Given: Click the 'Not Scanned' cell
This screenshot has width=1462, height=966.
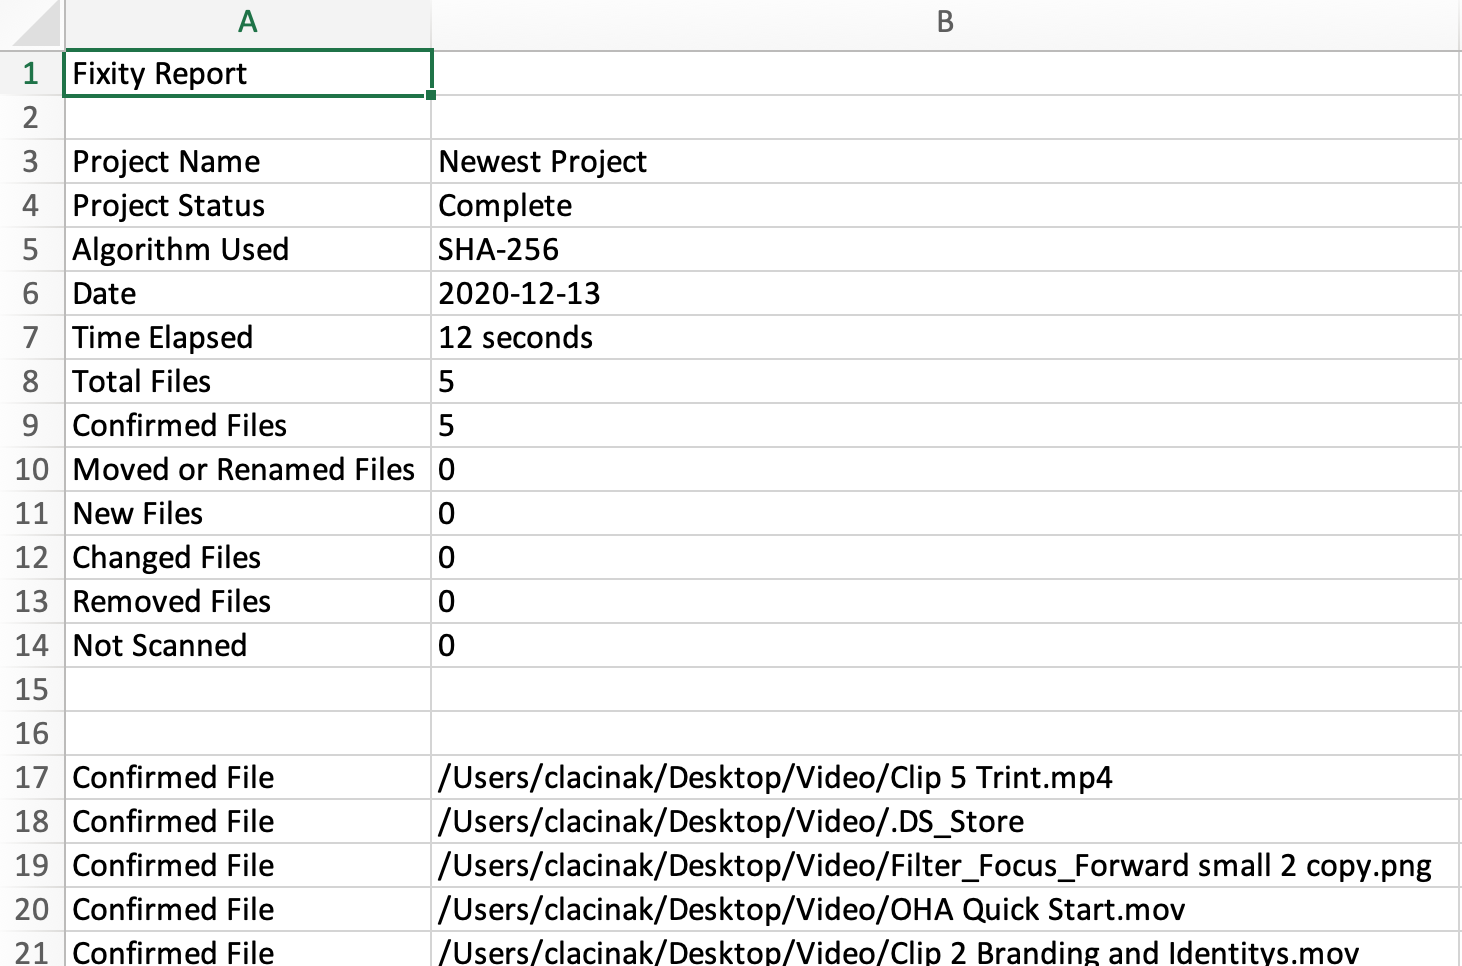Looking at the screenshot, I should [x=248, y=645].
